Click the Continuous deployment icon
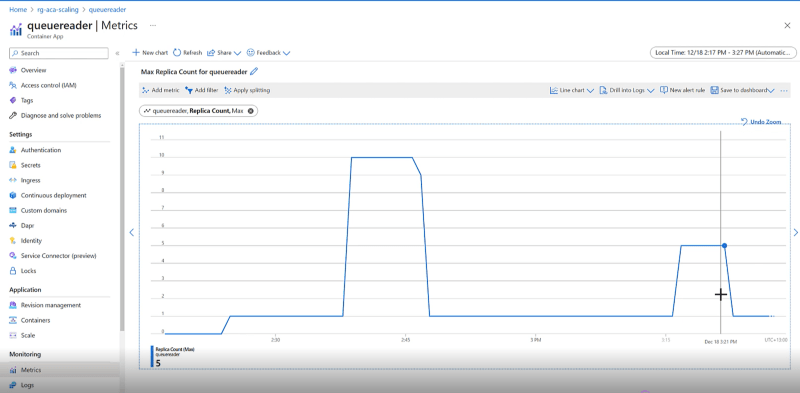This screenshot has height=393, width=800. point(13,195)
